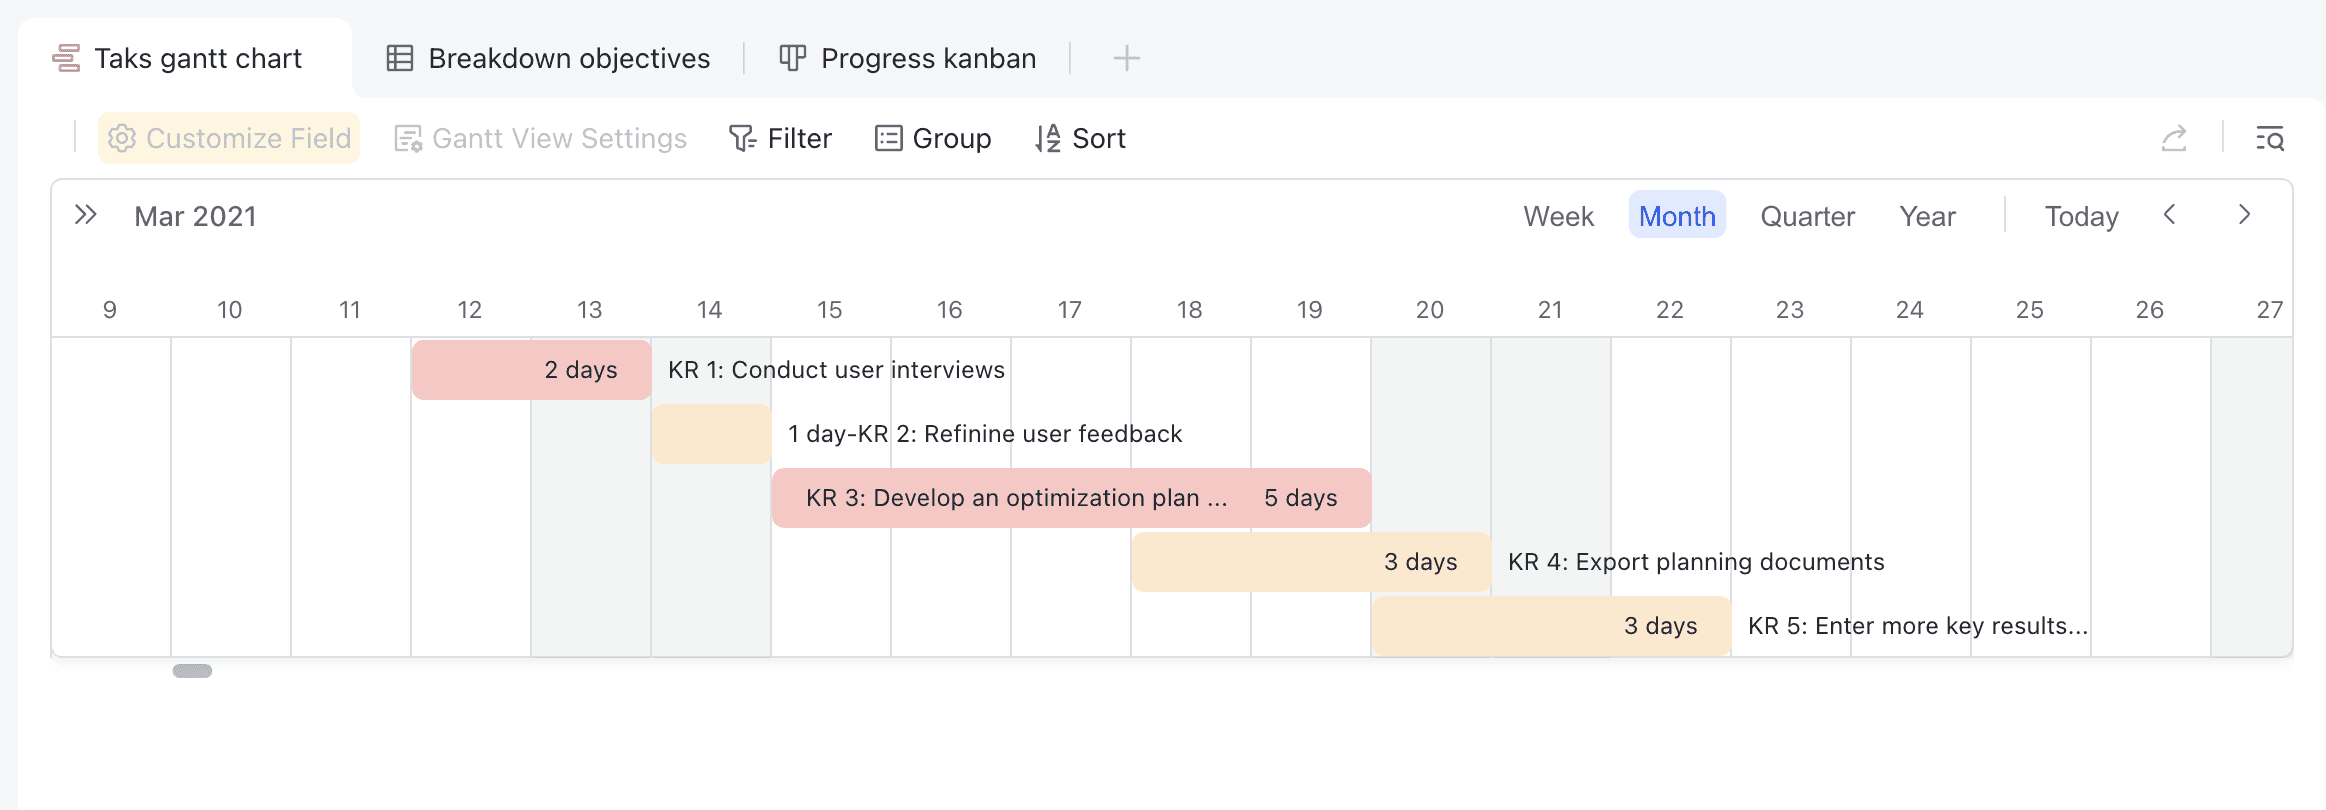
Task: Click the Customize Field gear icon
Action: (122, 138)
